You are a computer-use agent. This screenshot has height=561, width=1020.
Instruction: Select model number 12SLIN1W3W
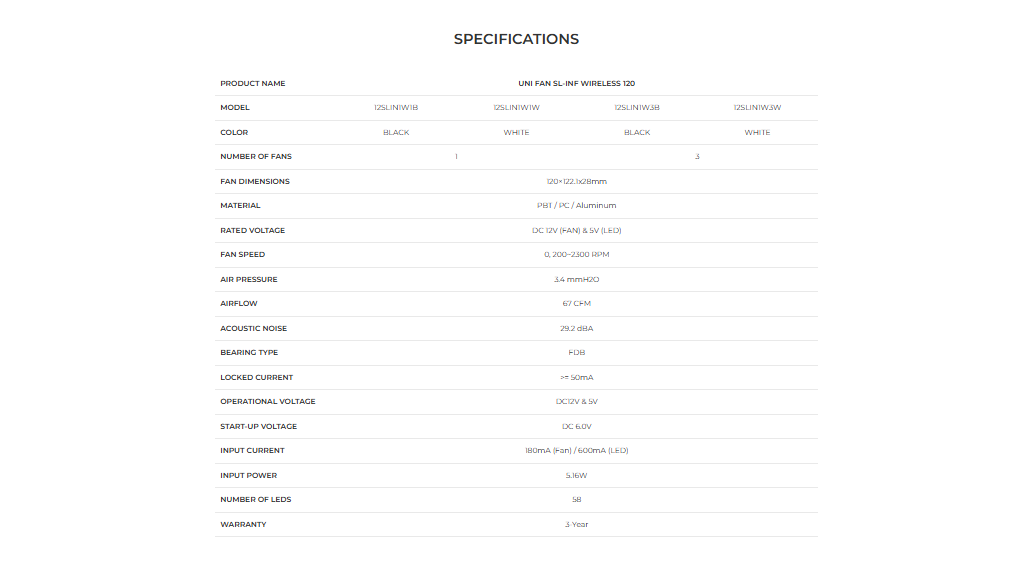pos(757,108)
